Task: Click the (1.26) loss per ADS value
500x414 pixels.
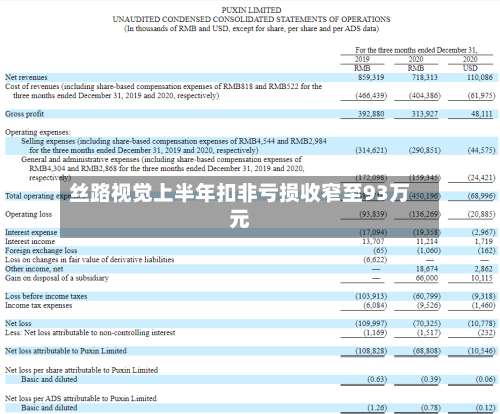Action: [377, 407]
